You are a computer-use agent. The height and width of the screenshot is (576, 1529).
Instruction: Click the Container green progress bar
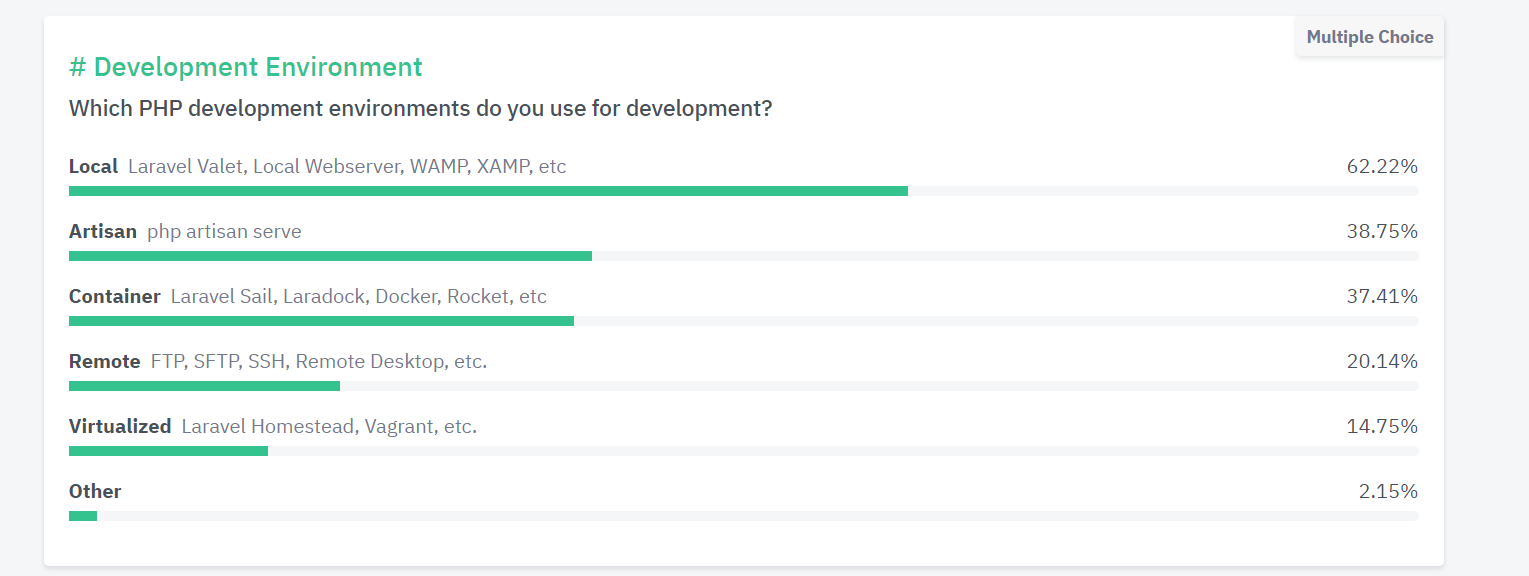pyautogui.click(x=321, y=320)
